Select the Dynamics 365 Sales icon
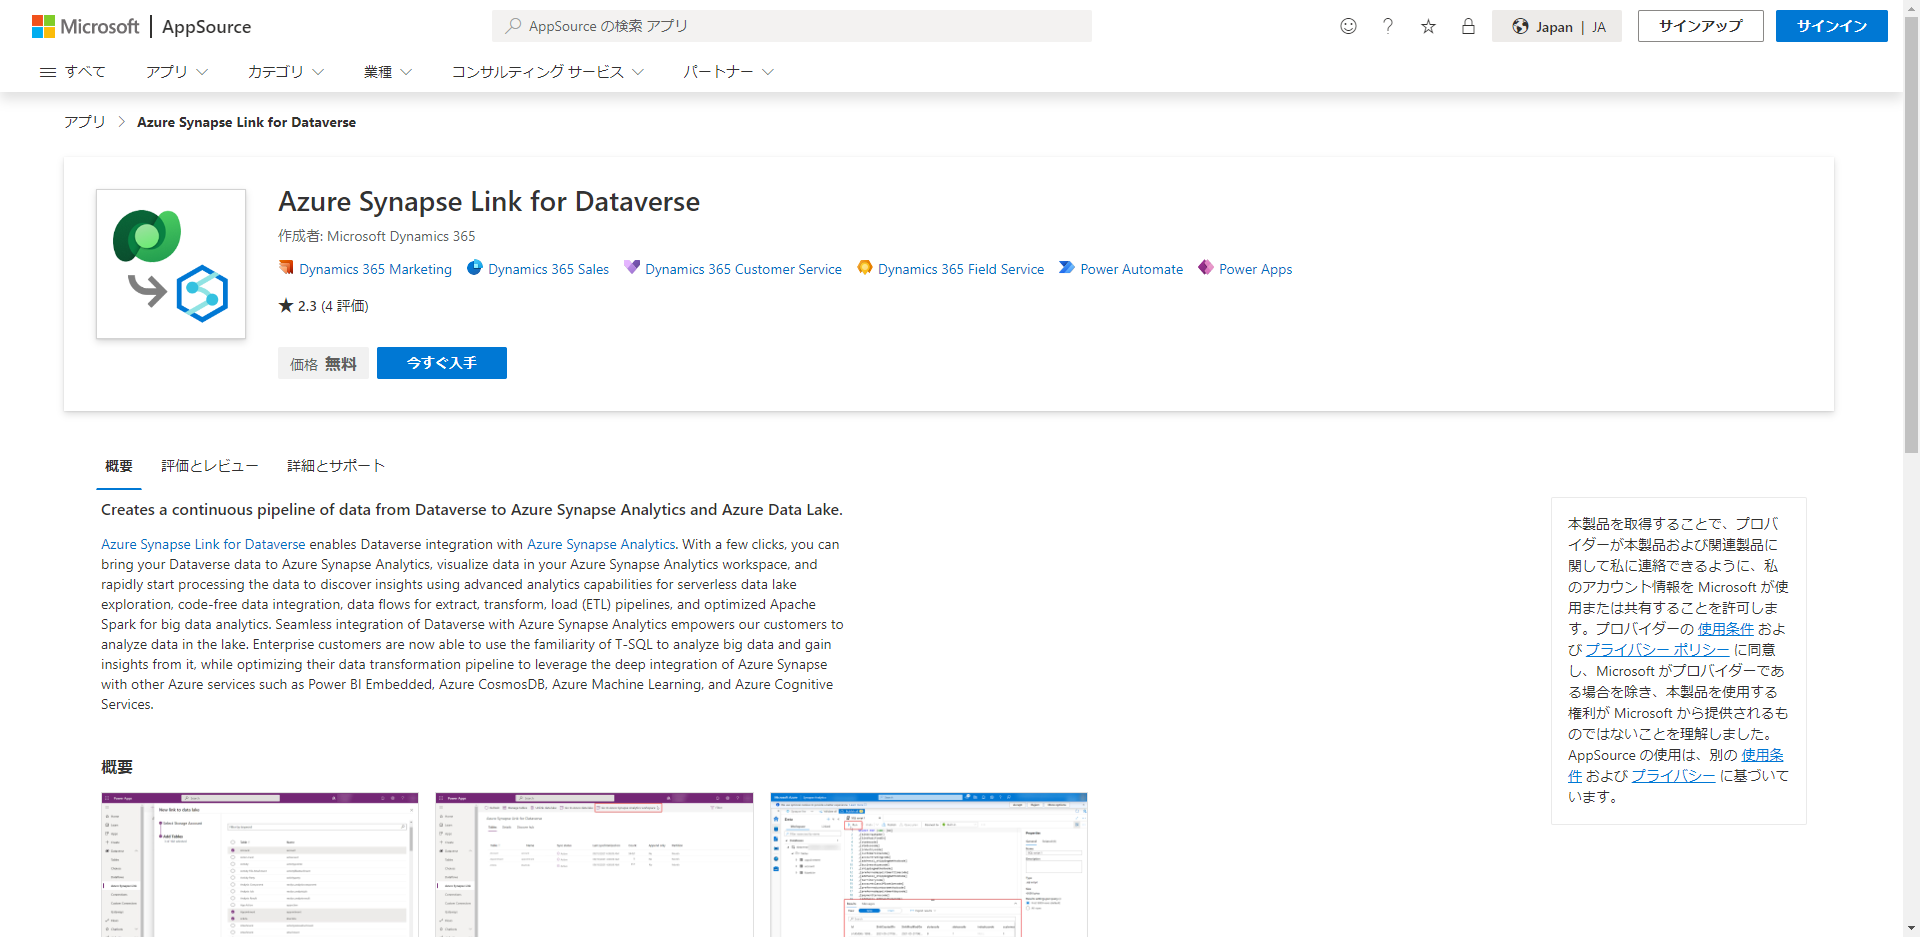Image resolution: width=1920 pixels, height=937 pixels. tap(474, 268)
